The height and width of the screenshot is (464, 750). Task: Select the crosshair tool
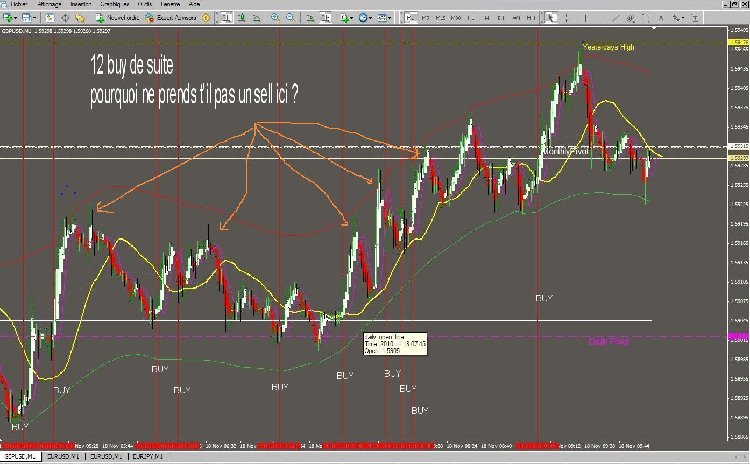(x=567, y=18)
